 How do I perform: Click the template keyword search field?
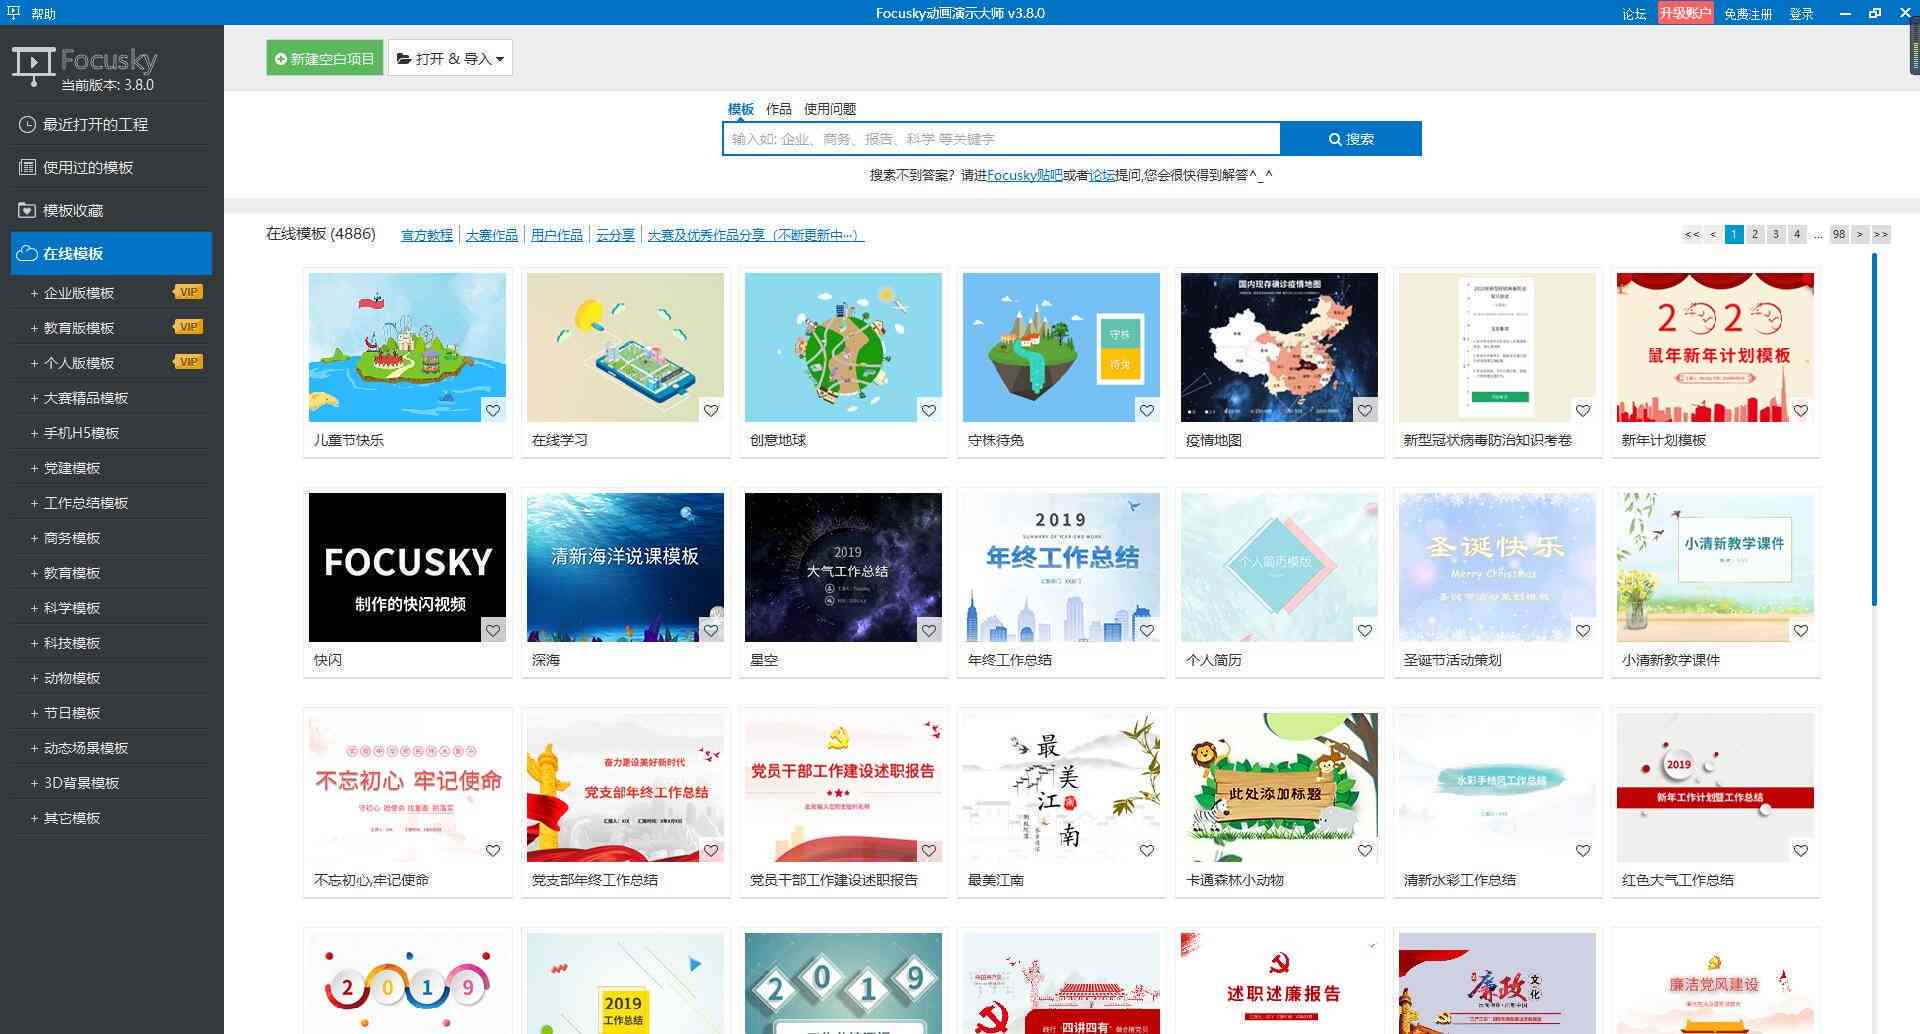coord(1001,139)
